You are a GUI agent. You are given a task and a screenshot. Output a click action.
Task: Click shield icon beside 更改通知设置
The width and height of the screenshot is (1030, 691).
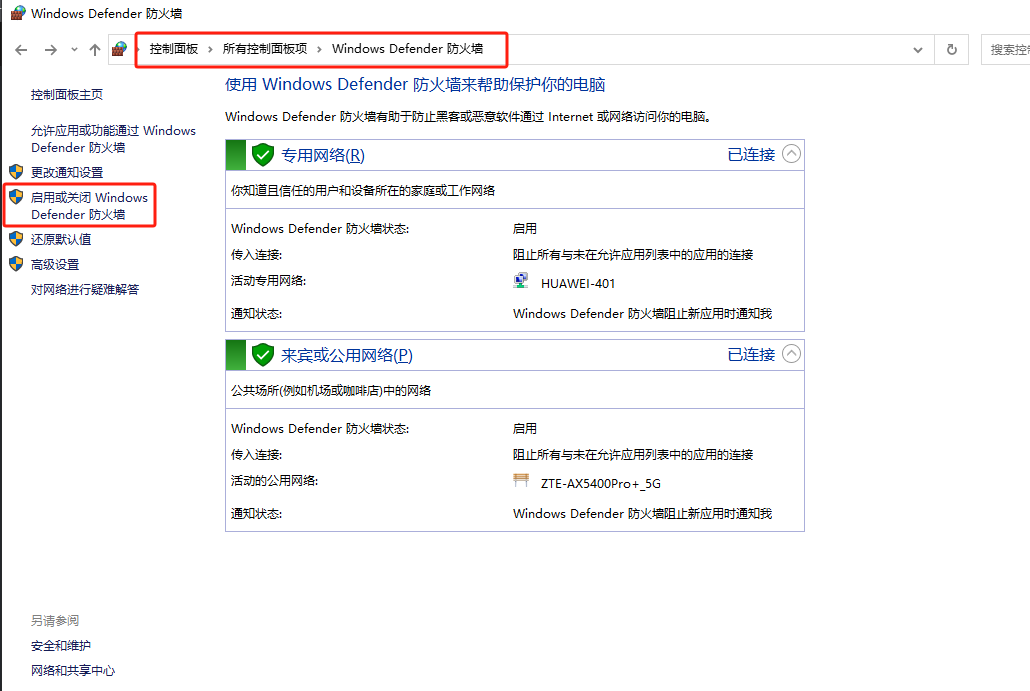pyautogui.click(x=16, y=172)
